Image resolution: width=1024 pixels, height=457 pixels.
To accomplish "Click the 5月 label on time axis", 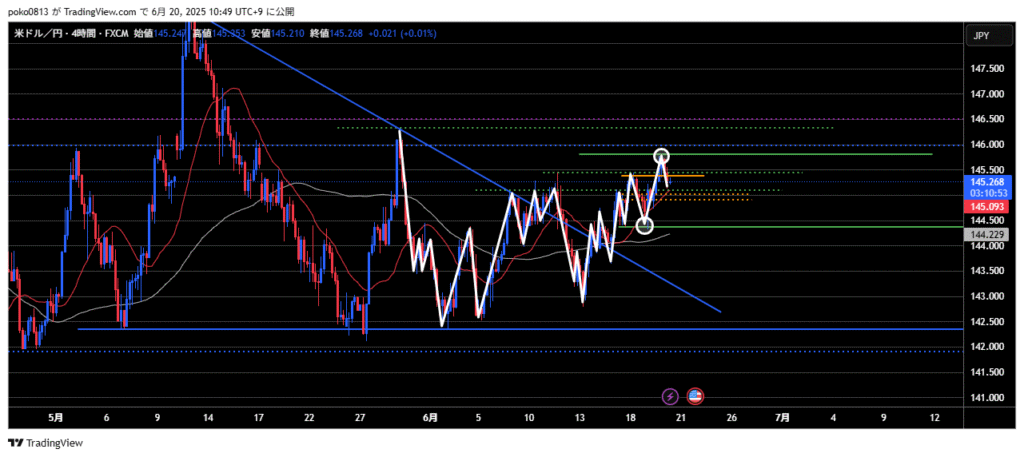I will tap(55, 416).
